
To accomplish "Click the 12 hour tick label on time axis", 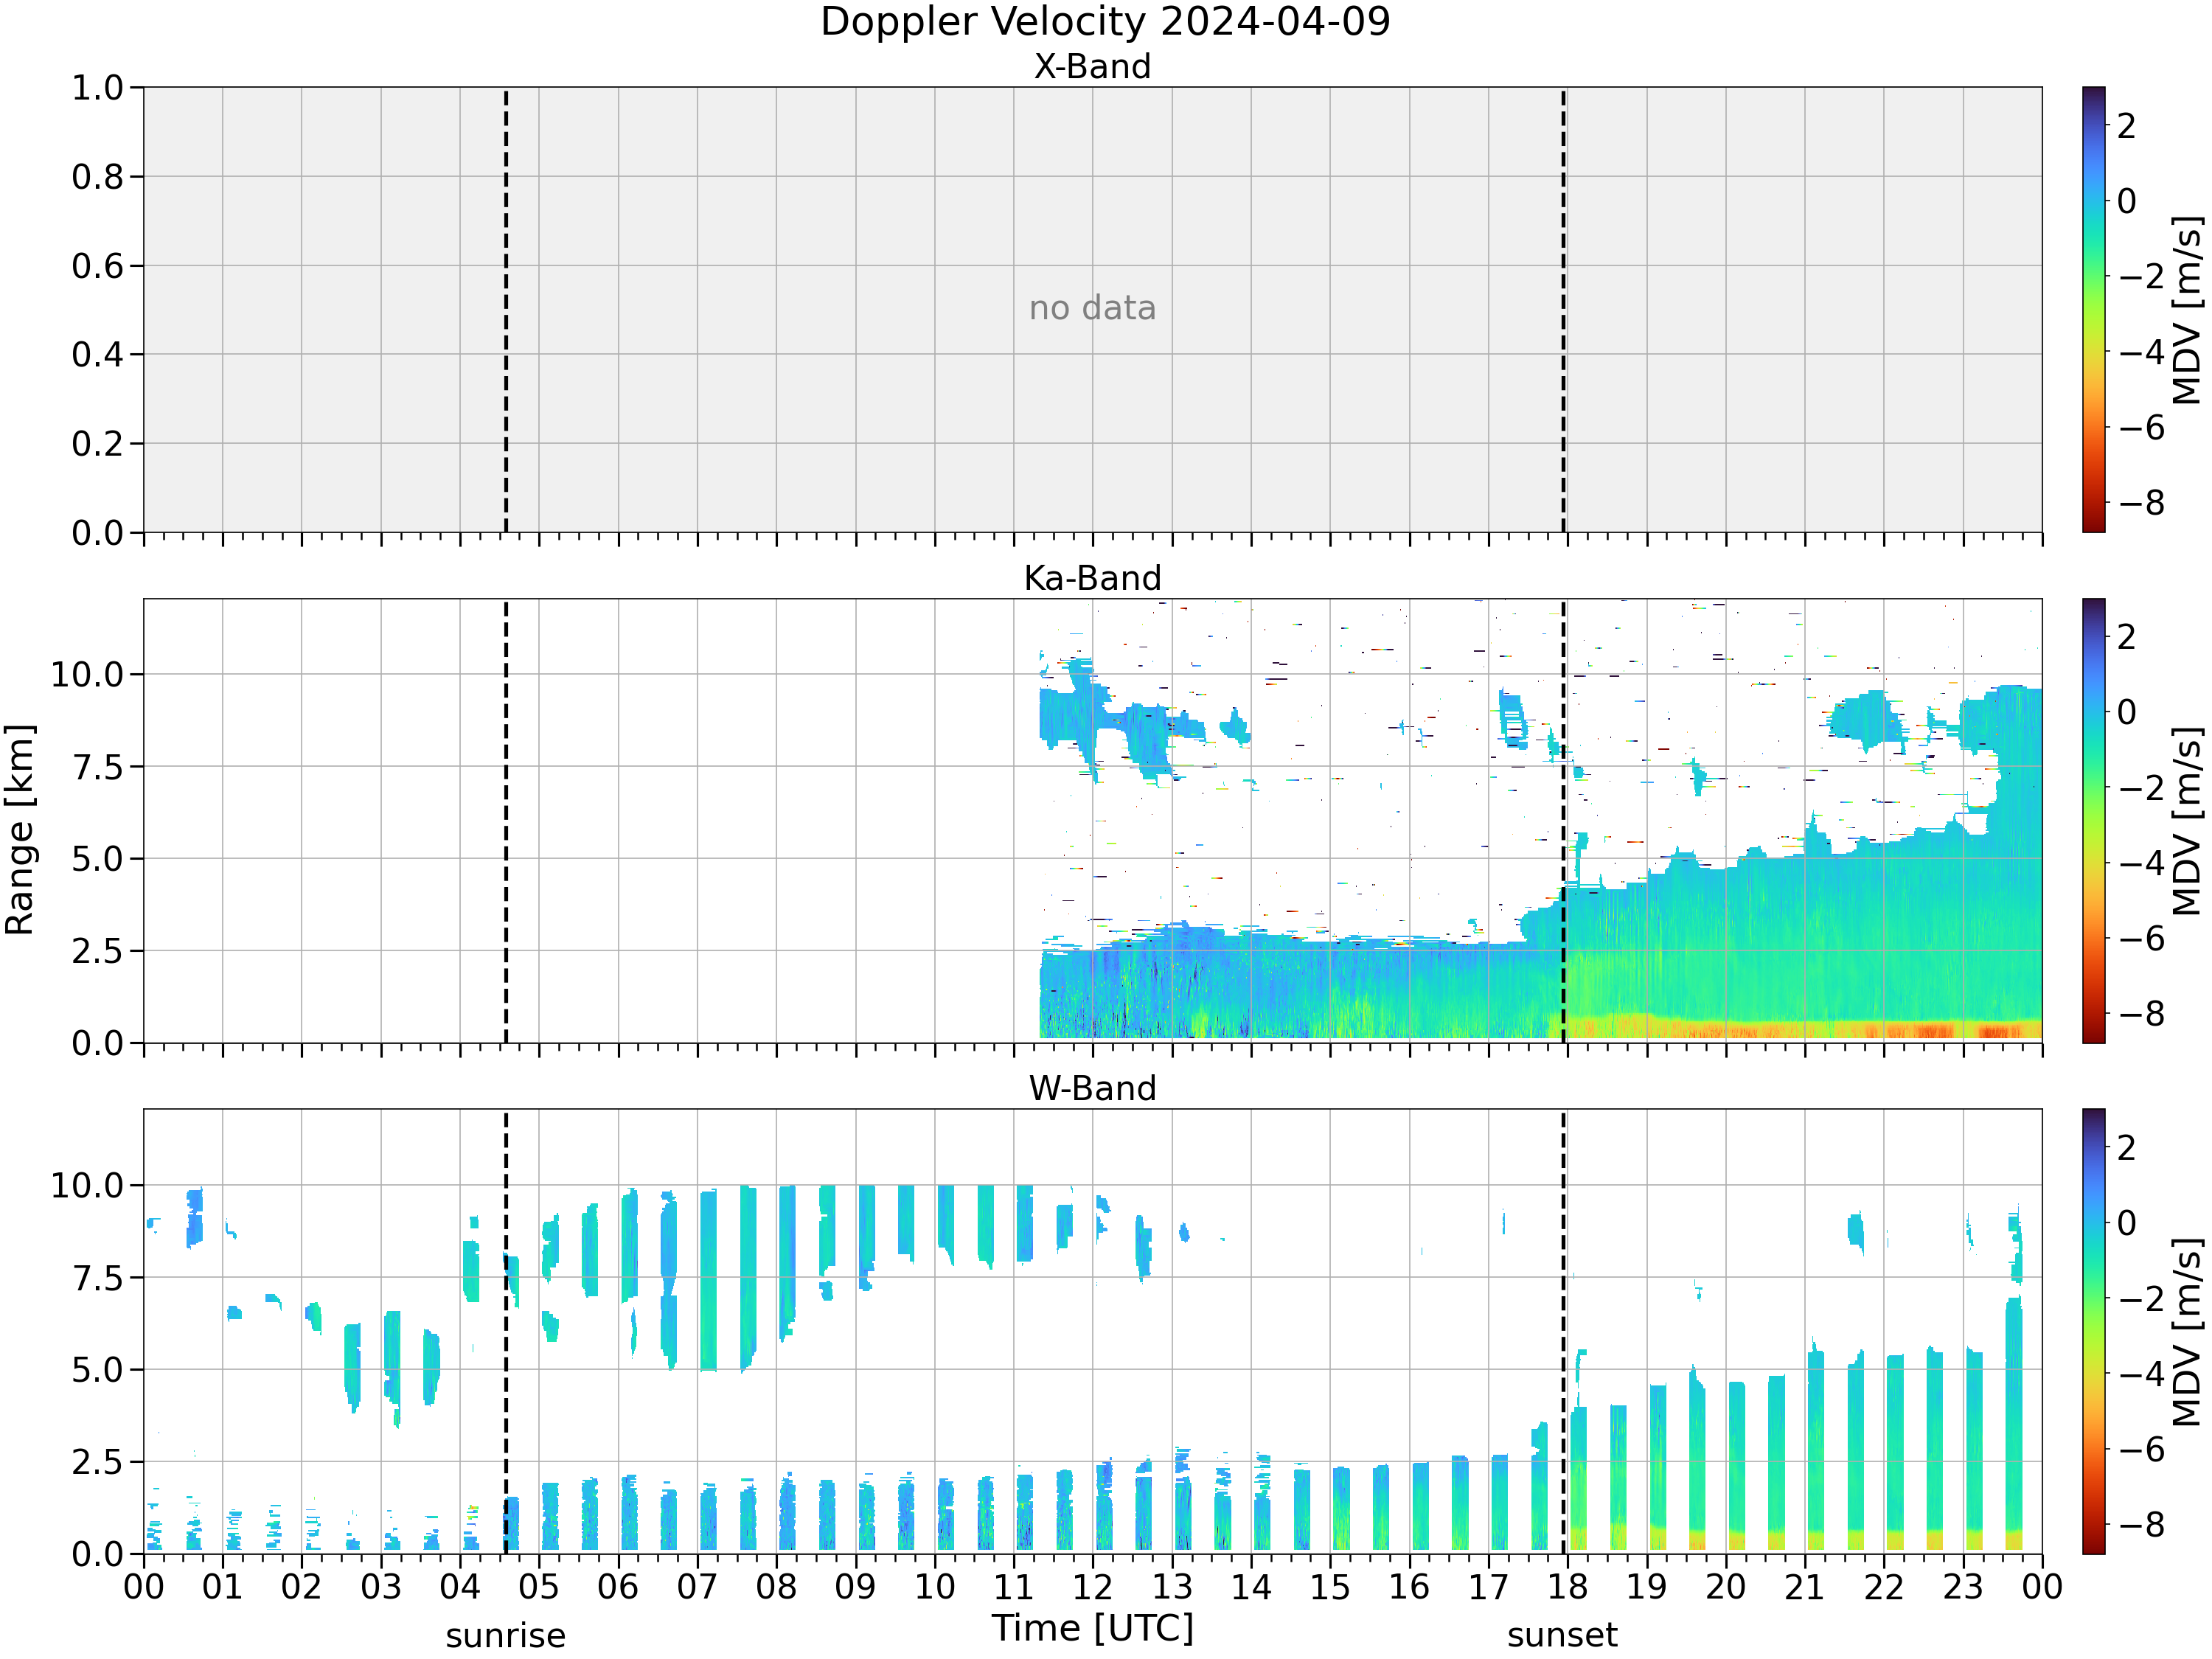I will 1092,1587.
